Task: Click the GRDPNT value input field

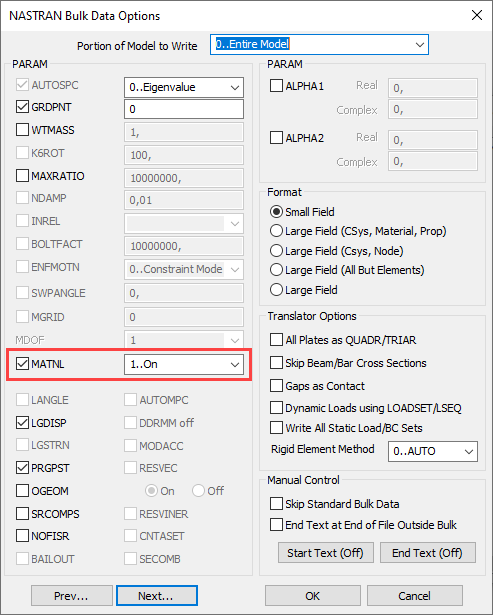Action: pyautogui.click(x=184, y=109)
